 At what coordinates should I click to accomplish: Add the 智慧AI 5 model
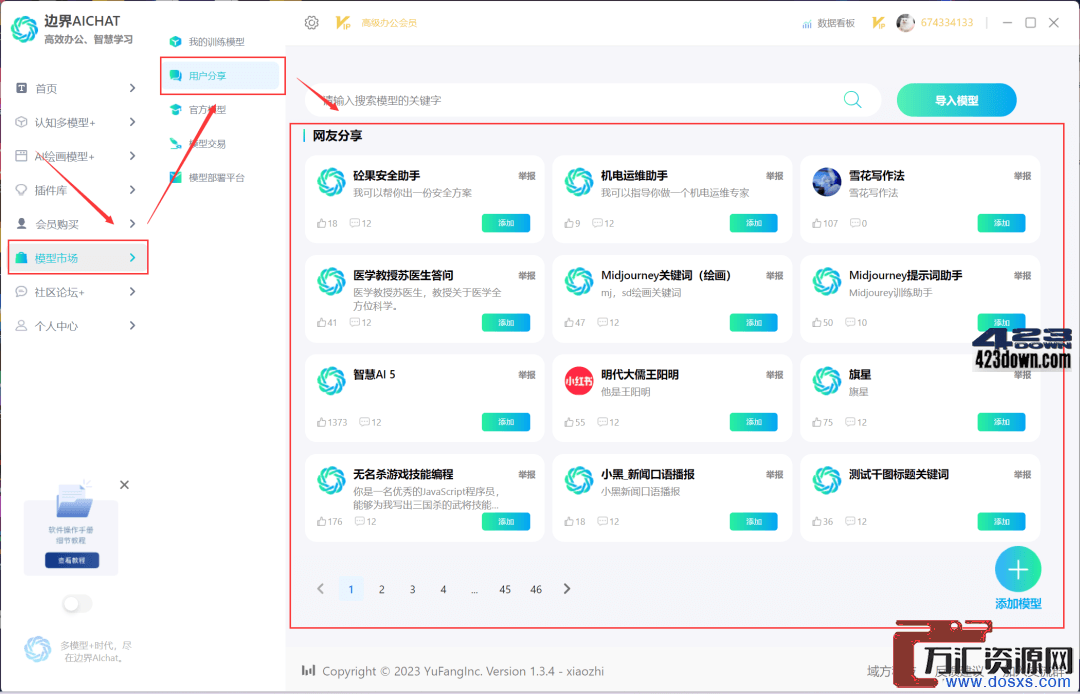[506, 422]
